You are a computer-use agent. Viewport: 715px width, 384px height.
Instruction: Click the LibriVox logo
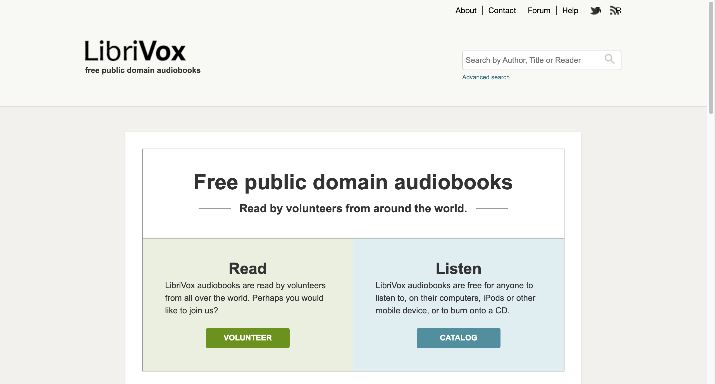[x=135, y=51]
